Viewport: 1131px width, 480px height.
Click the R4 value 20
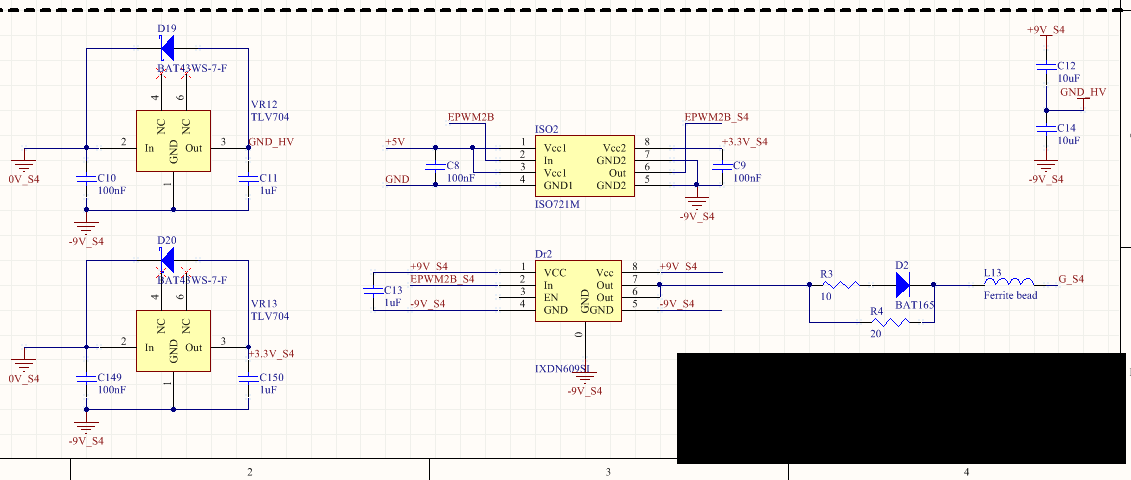(x=876, y=333)
